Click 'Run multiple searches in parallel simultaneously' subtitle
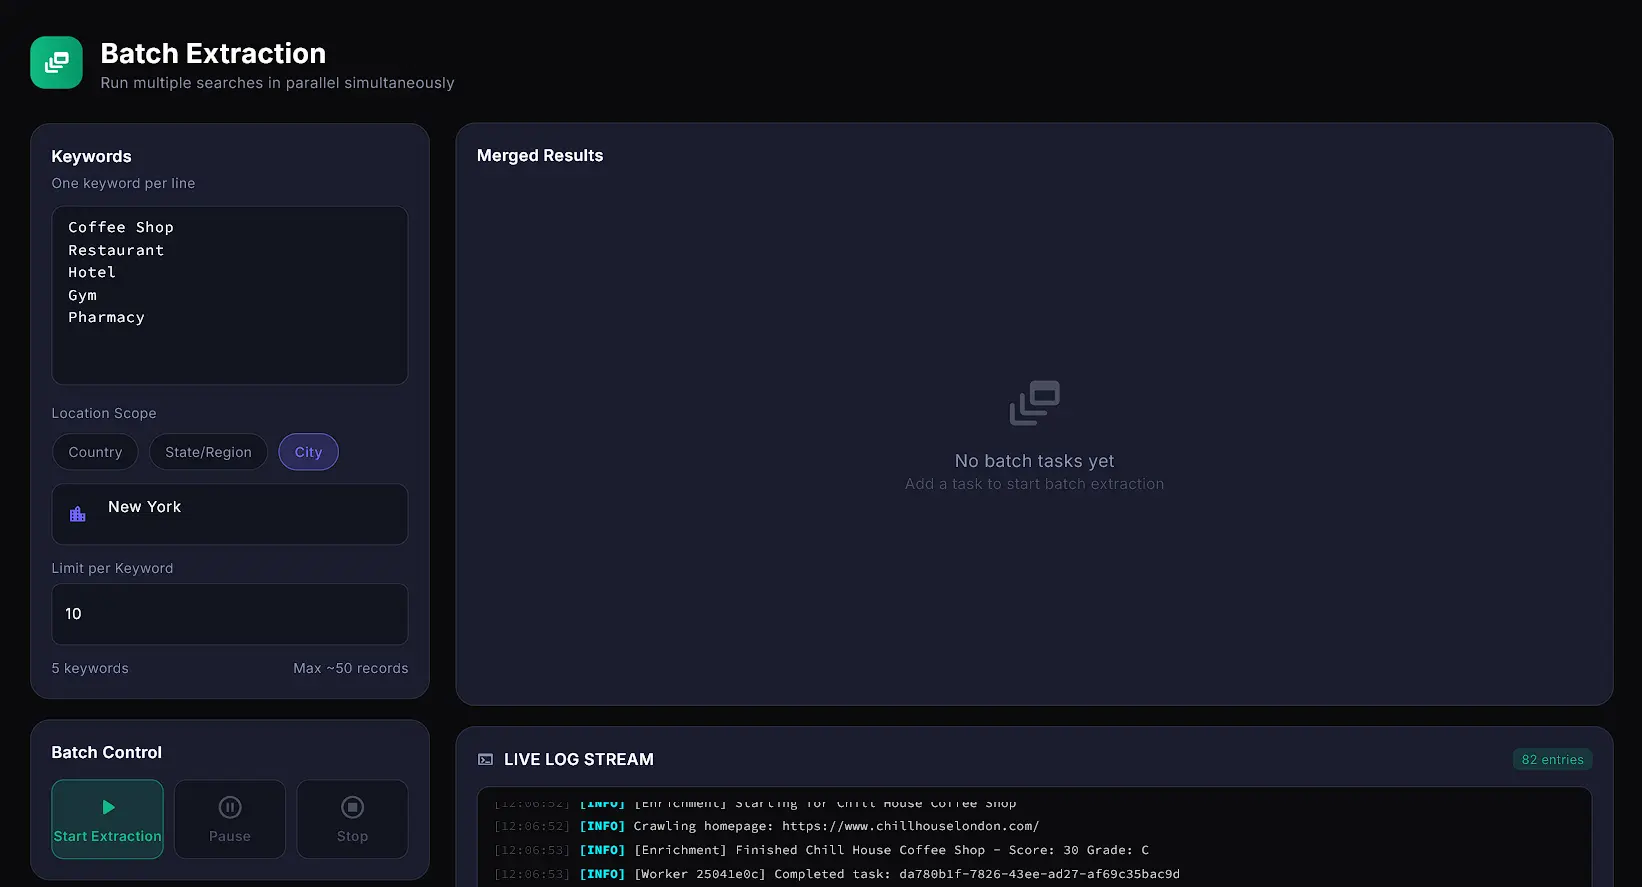This screenshot has width=1642, height=887. pos(277,83)
